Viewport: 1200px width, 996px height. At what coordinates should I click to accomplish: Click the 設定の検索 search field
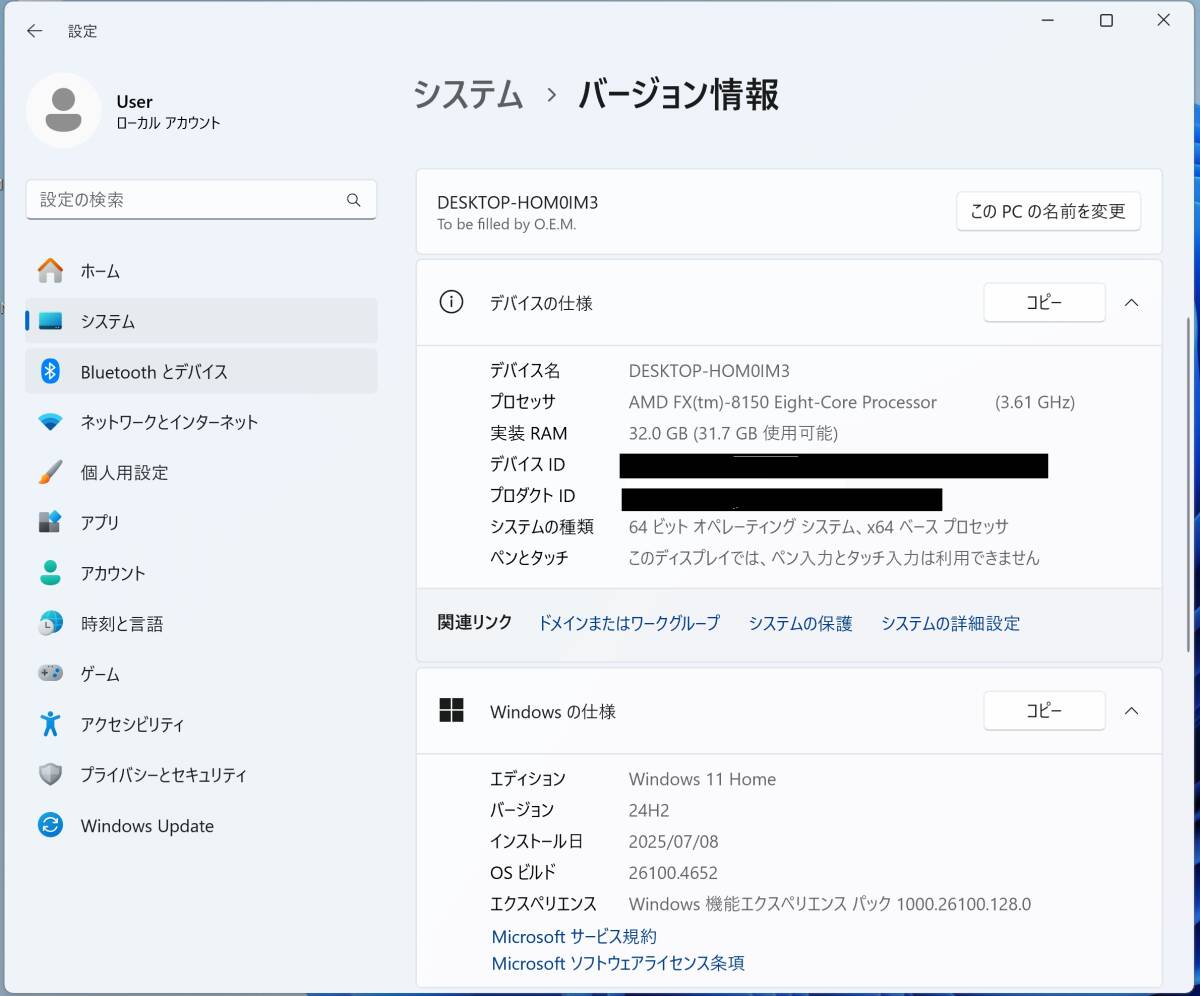pos(201,200)
